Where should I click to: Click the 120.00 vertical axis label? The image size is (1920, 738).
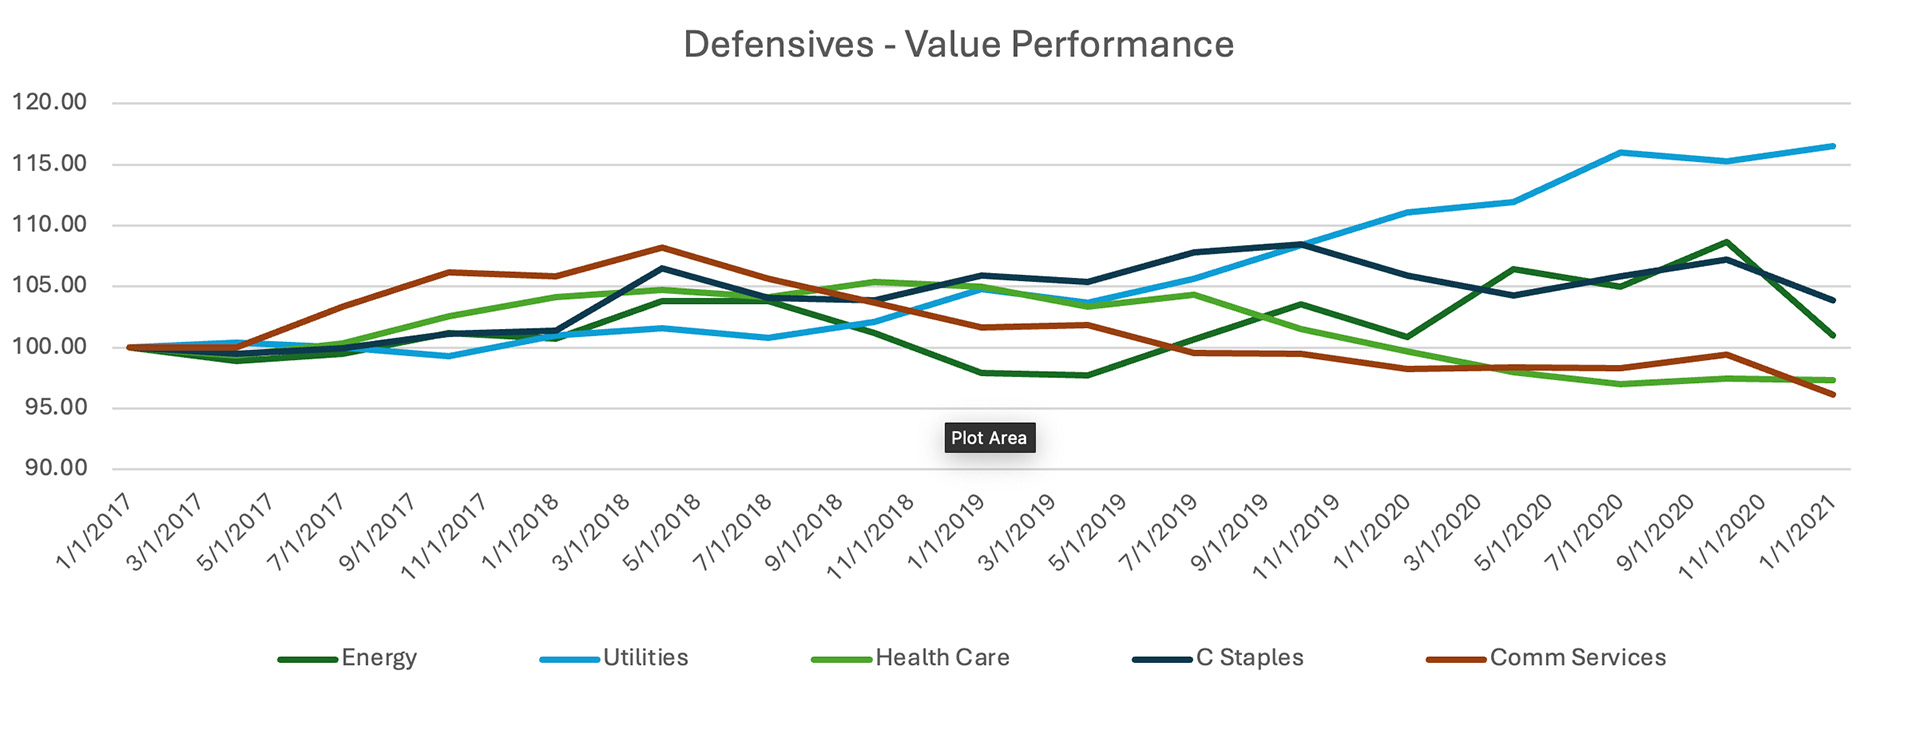(50, 102)
